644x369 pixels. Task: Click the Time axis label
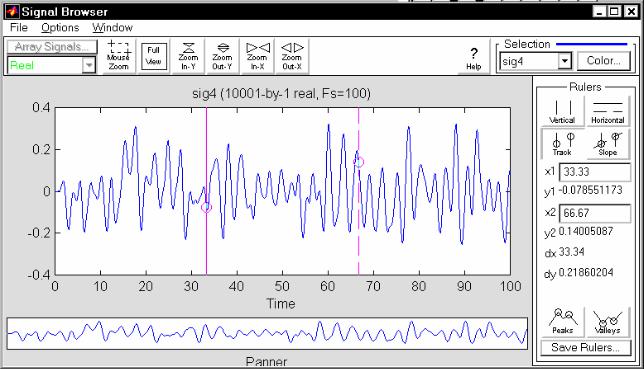coord(281,304)
